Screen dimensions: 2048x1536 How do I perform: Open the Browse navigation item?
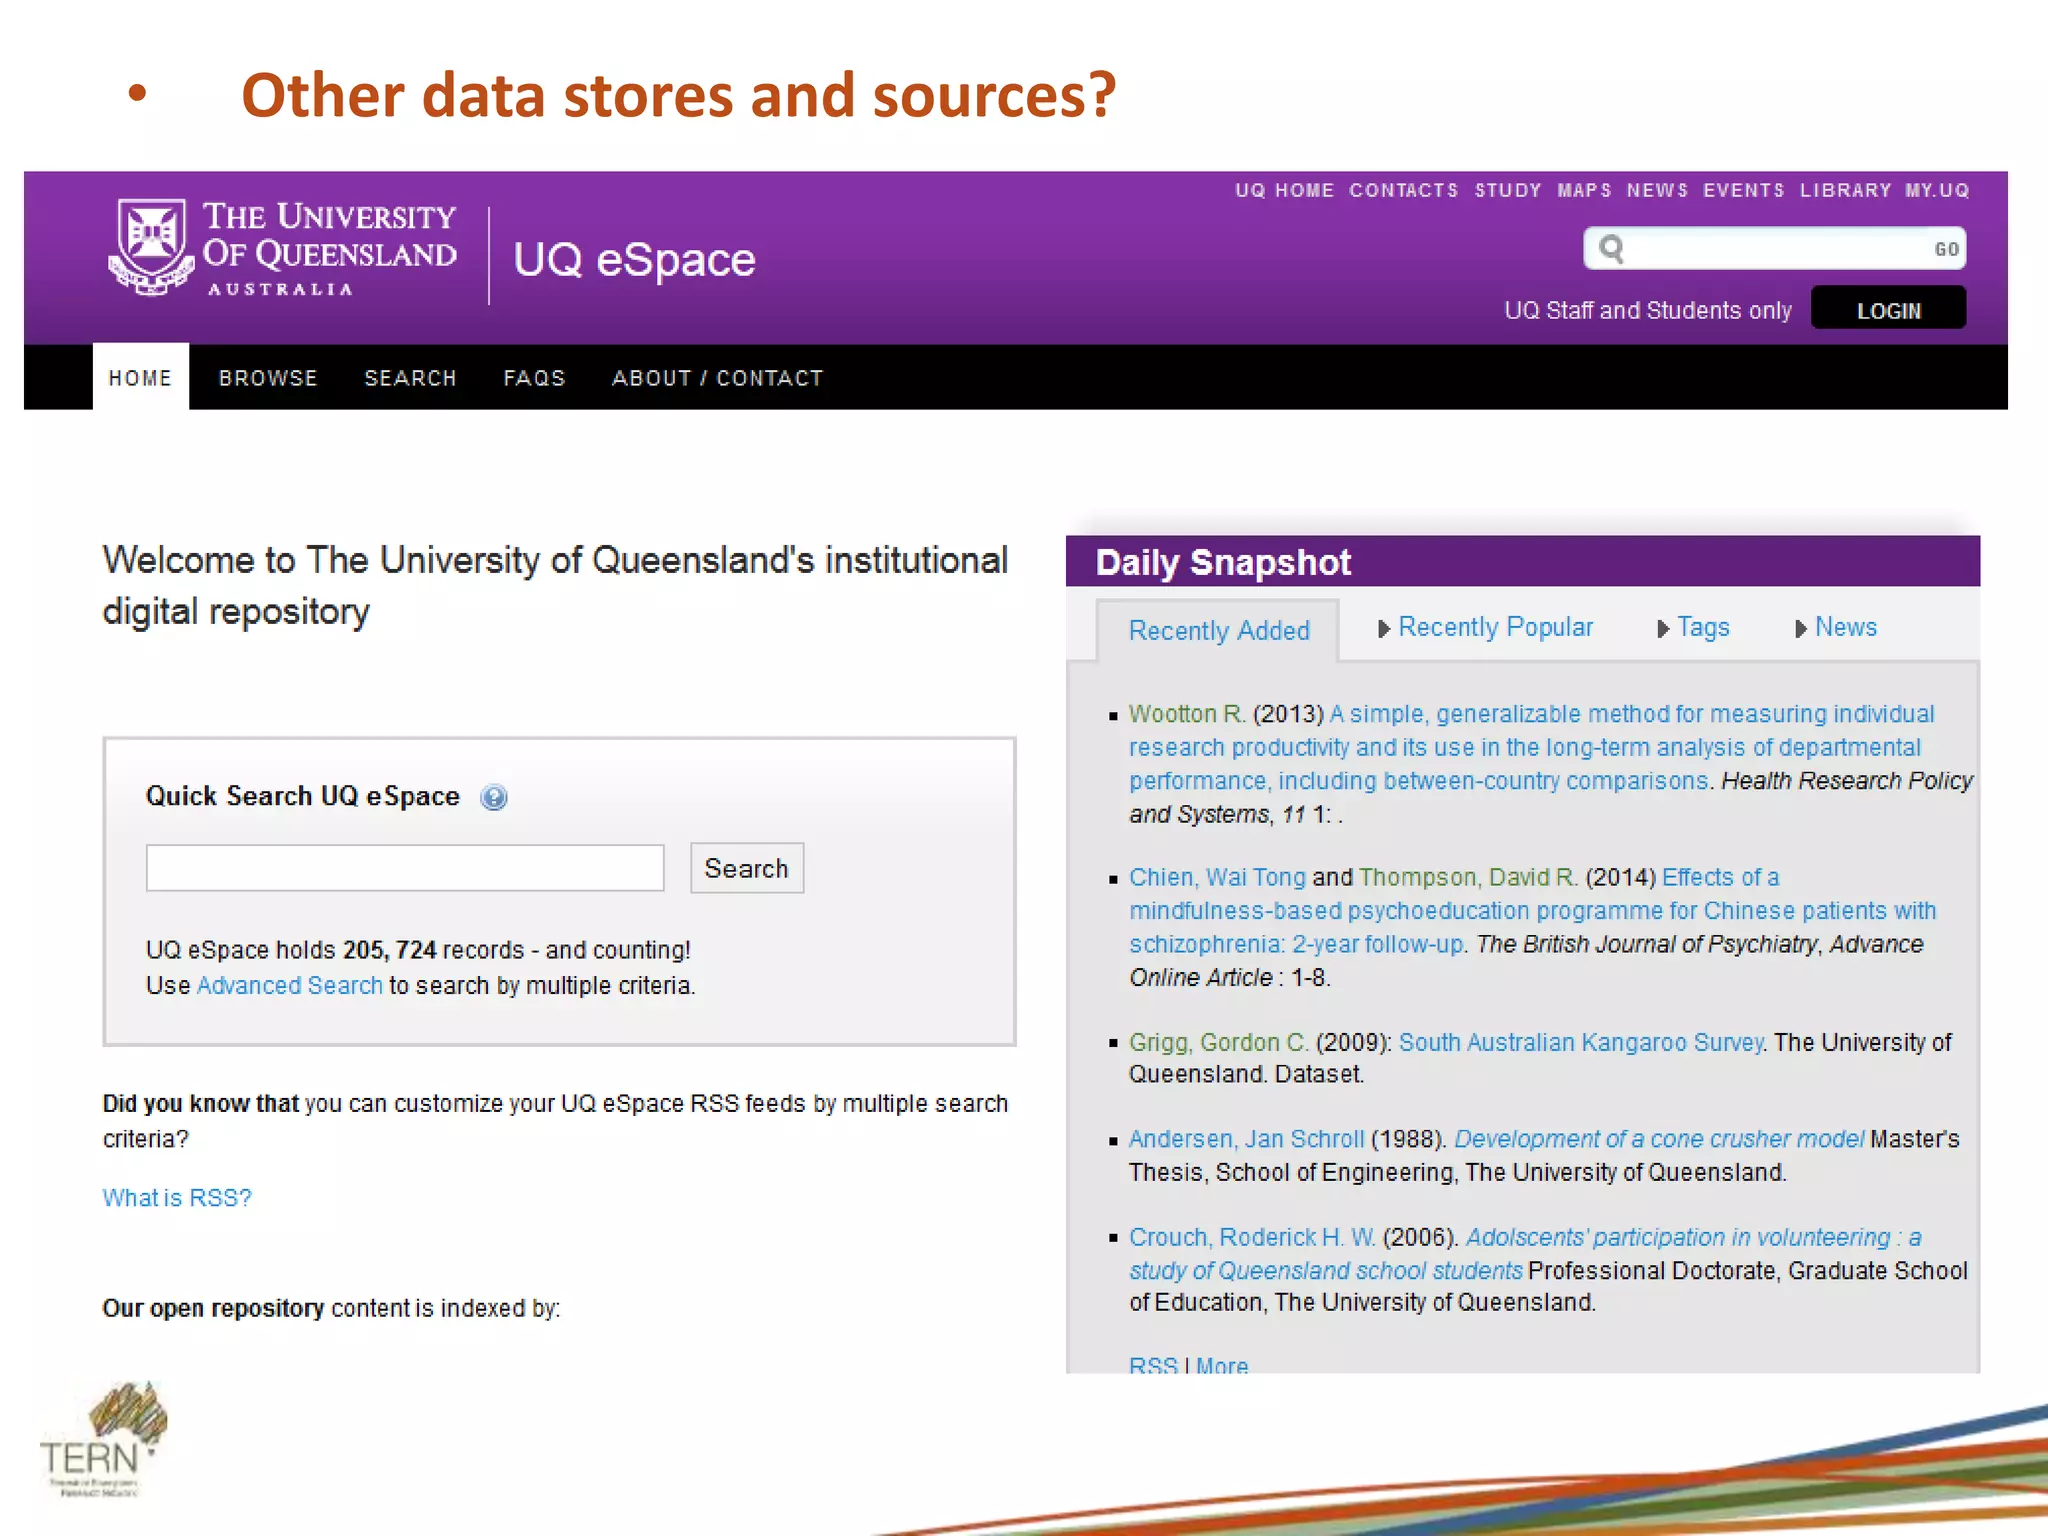point(268,378)
